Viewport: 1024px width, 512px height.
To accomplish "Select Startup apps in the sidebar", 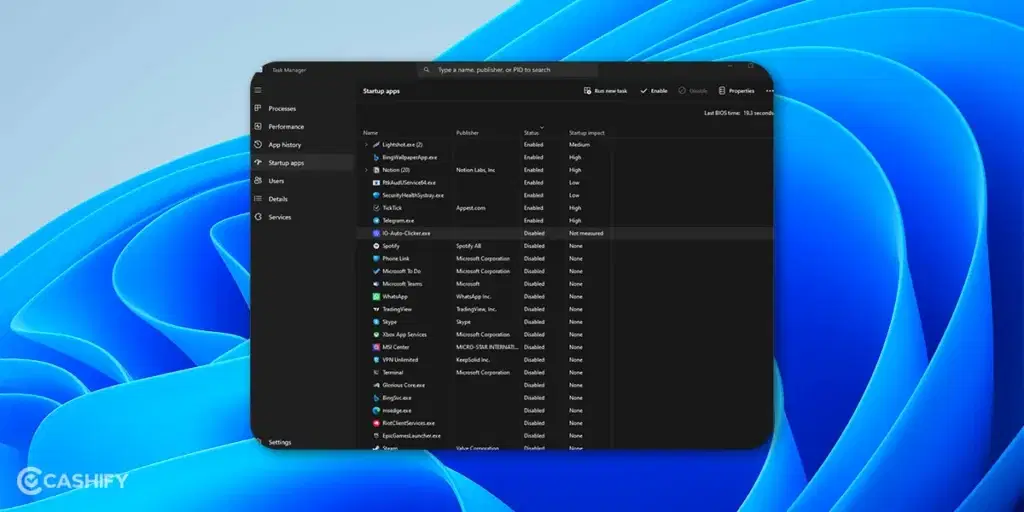I will pyautogui.click(x=302, y=163).
